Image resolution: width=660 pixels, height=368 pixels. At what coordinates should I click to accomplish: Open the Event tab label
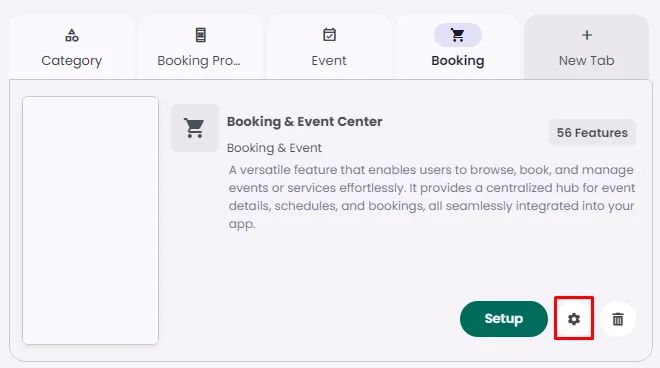pyautogui.click(x=329, y=61)
